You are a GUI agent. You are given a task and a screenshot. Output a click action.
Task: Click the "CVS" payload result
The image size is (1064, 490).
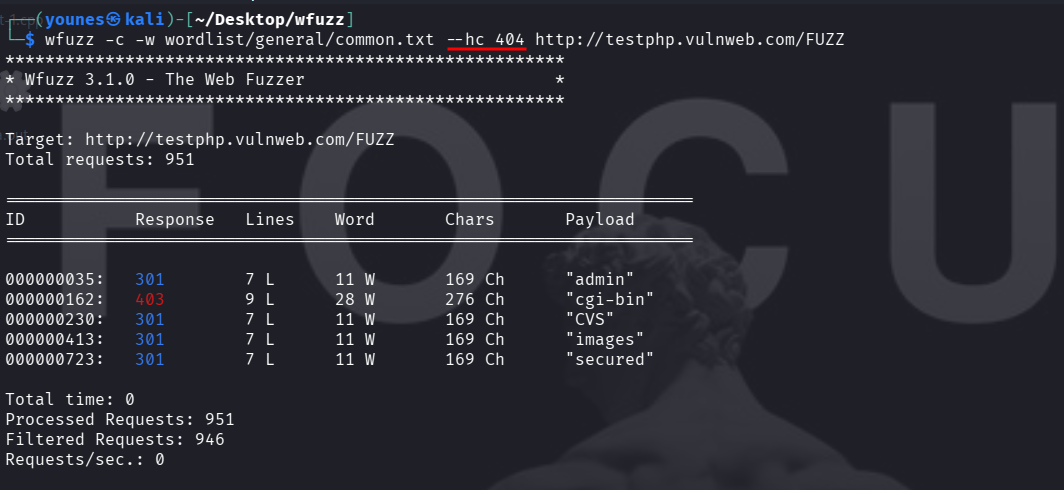590,319
